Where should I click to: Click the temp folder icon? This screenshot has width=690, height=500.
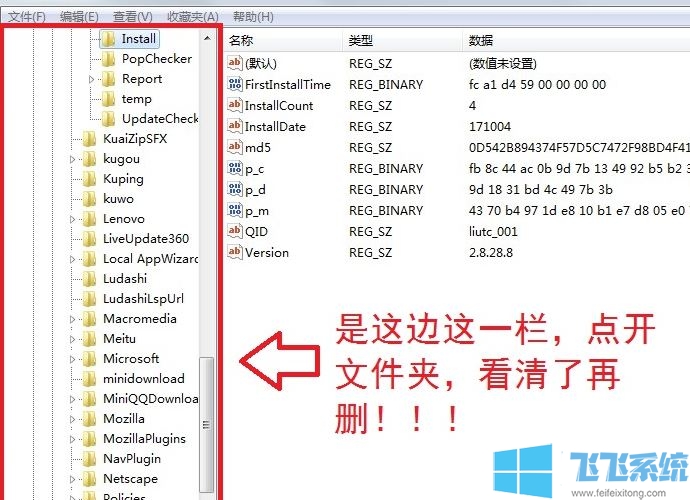click(109, 99)
